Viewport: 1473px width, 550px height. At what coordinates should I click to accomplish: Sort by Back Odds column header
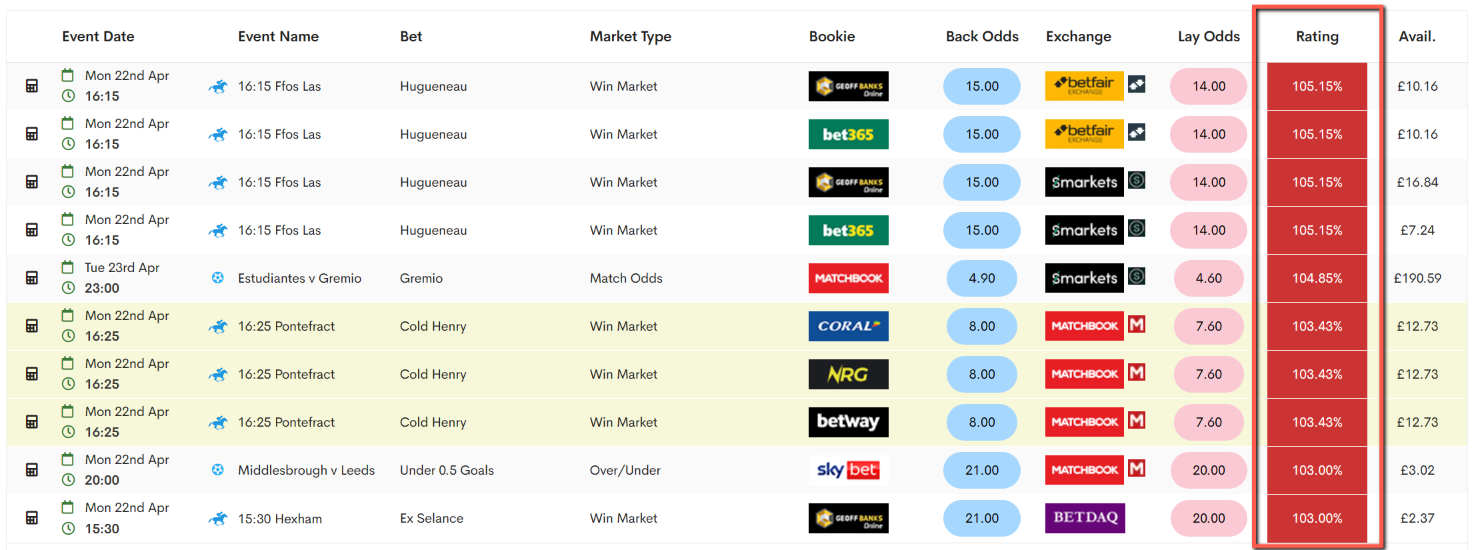click(982, 36)
